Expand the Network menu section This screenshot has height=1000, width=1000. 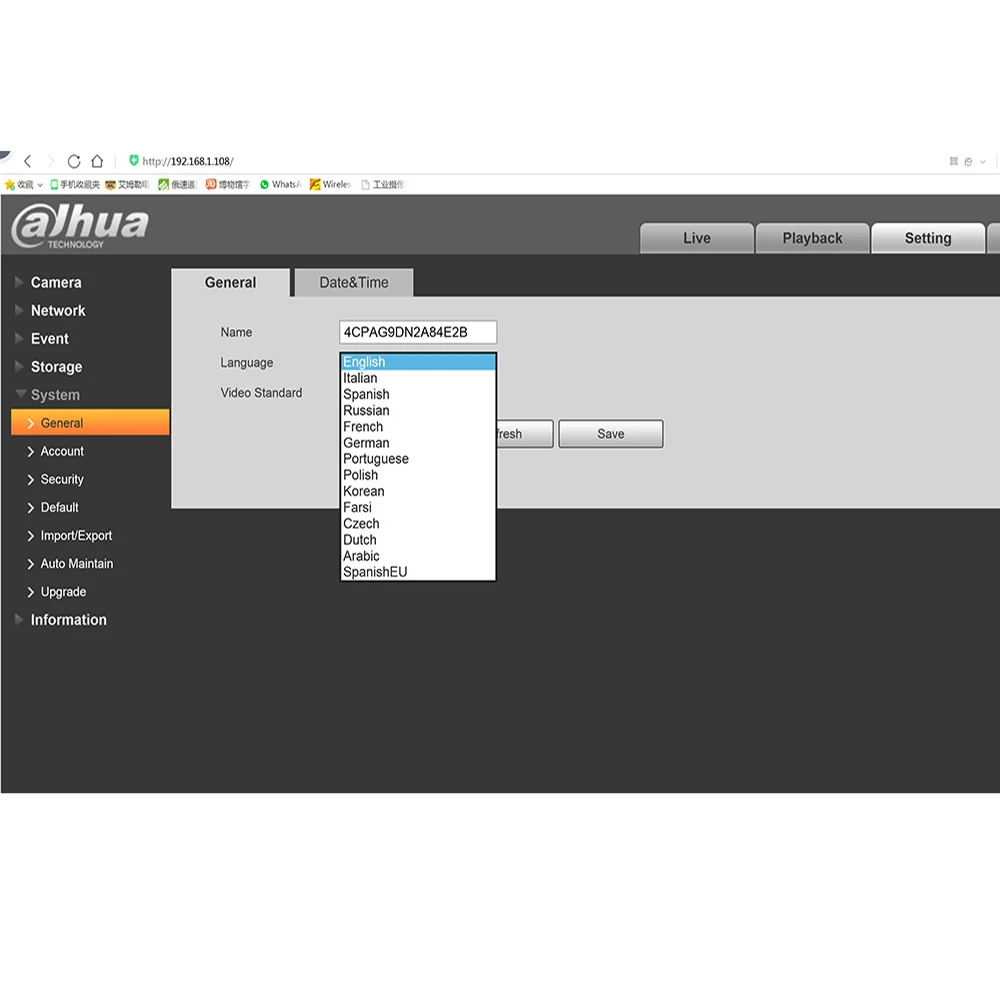point(50,311)
